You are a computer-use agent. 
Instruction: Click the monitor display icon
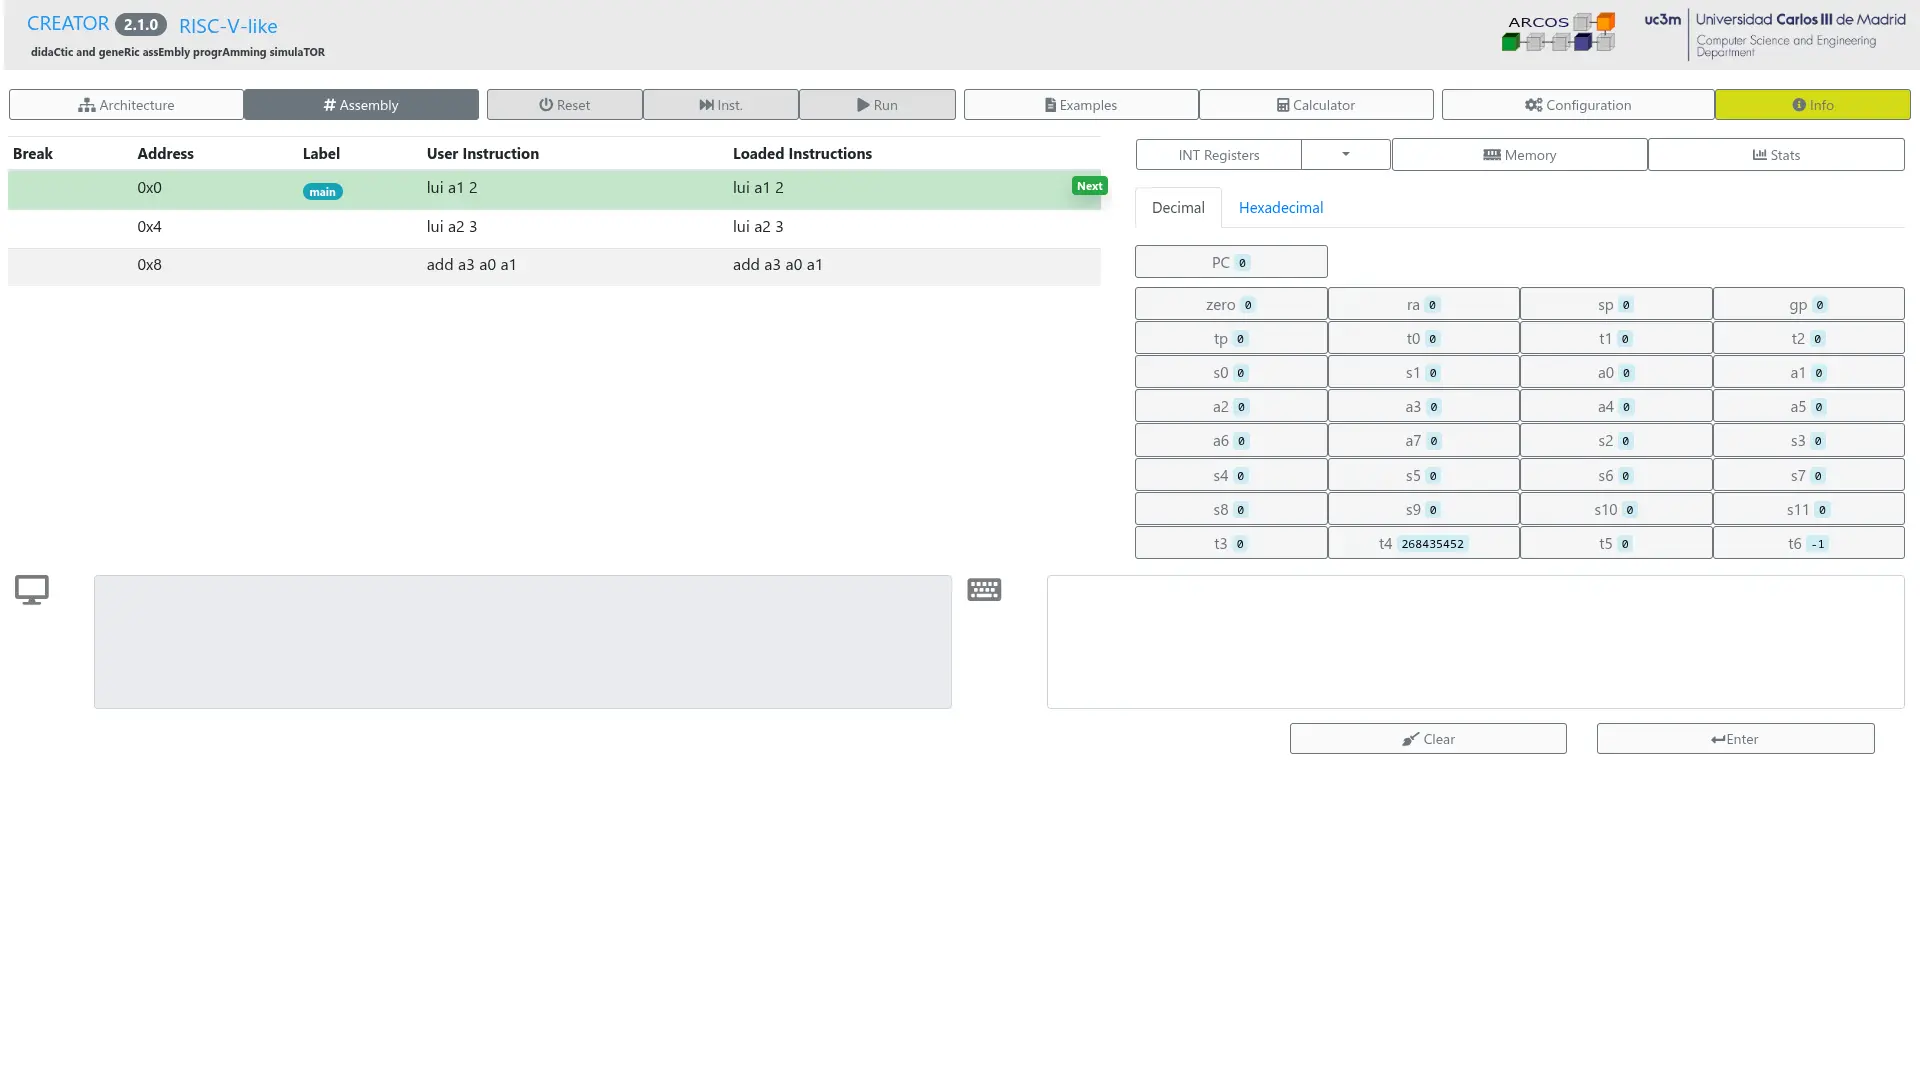coord(32,590)
